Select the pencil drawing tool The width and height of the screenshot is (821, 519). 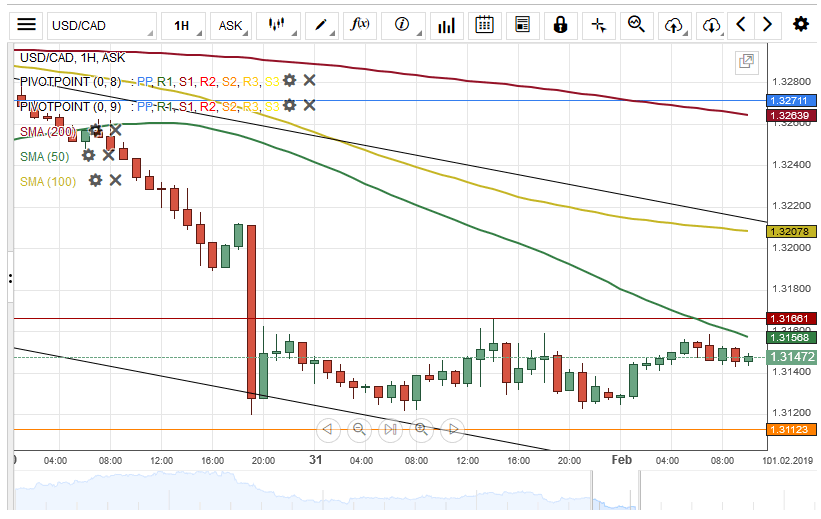[x=321, y=25]
